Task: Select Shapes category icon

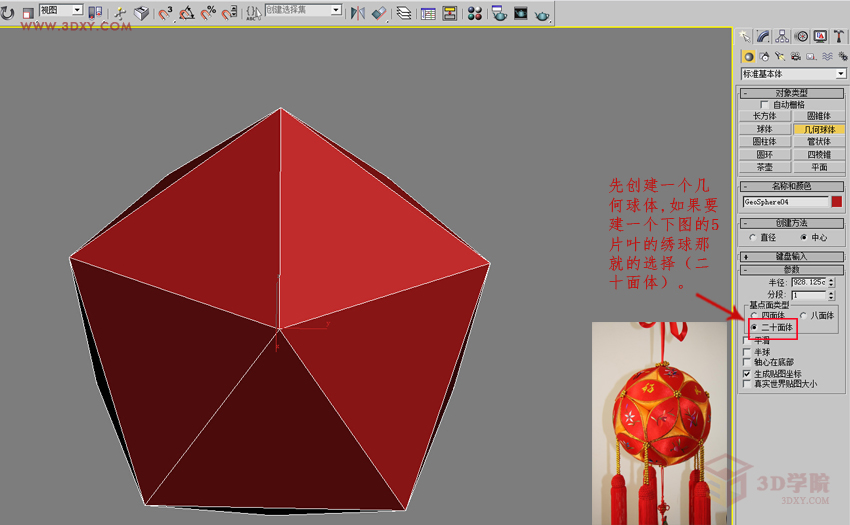Action: [764, 56]
